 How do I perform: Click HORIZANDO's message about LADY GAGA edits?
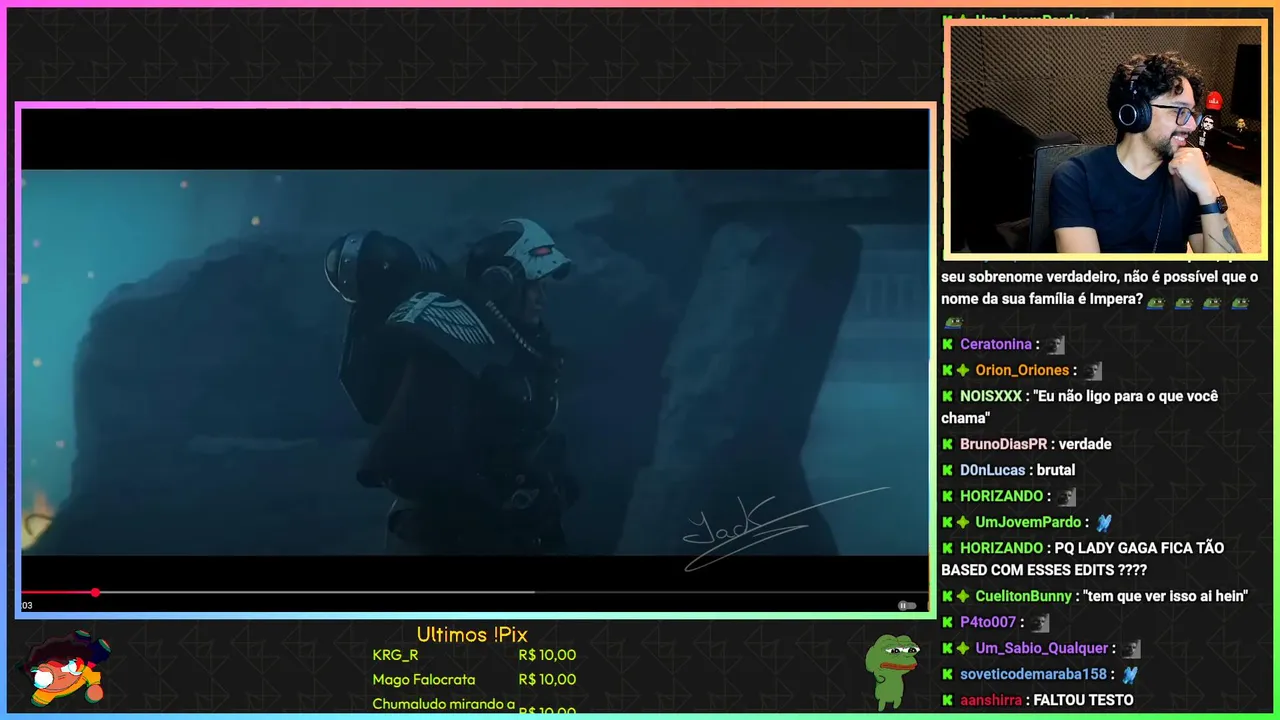tap(1082, 559)
